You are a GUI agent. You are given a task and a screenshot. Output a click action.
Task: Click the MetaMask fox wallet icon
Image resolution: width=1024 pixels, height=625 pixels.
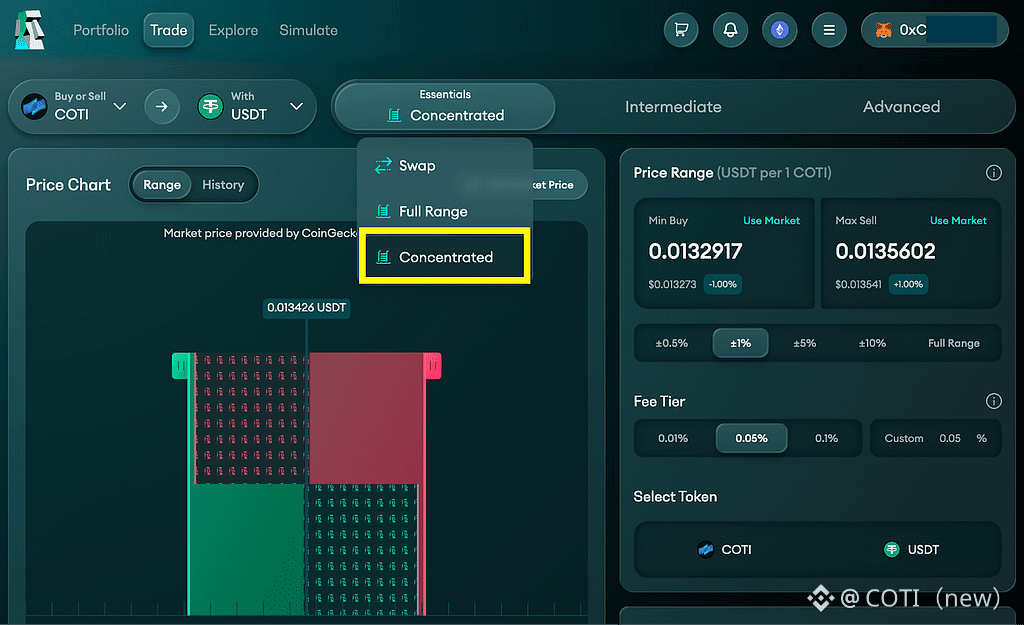[x=884, y=30]
